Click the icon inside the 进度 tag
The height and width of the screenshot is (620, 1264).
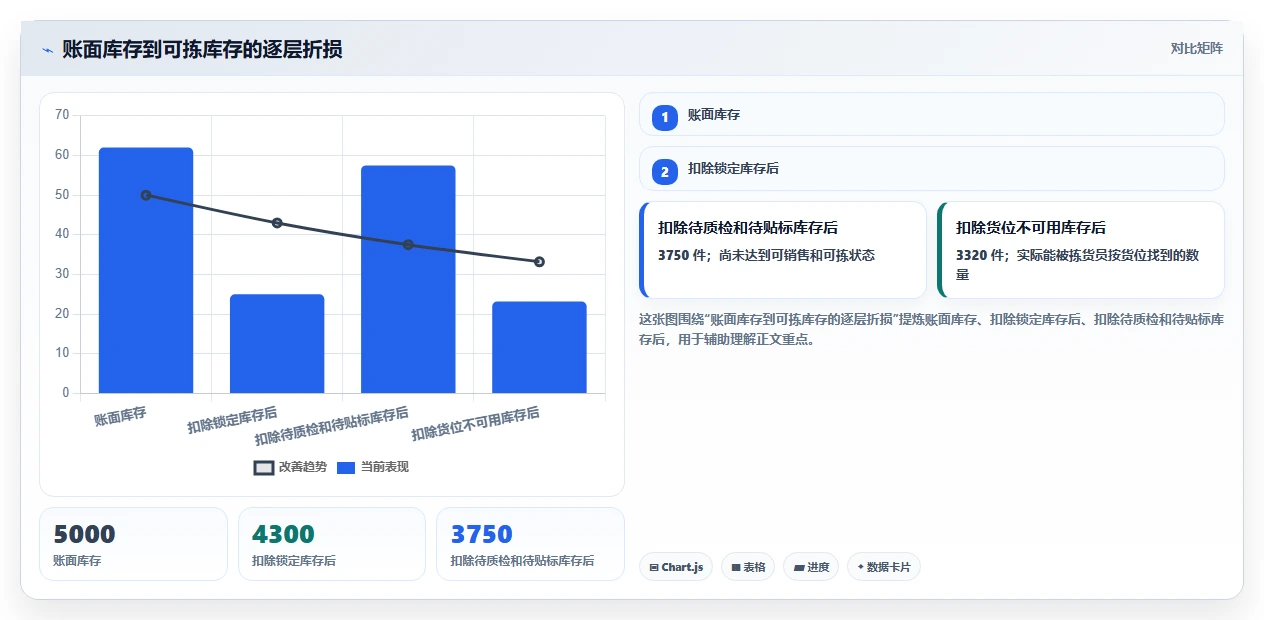(798, 567)
